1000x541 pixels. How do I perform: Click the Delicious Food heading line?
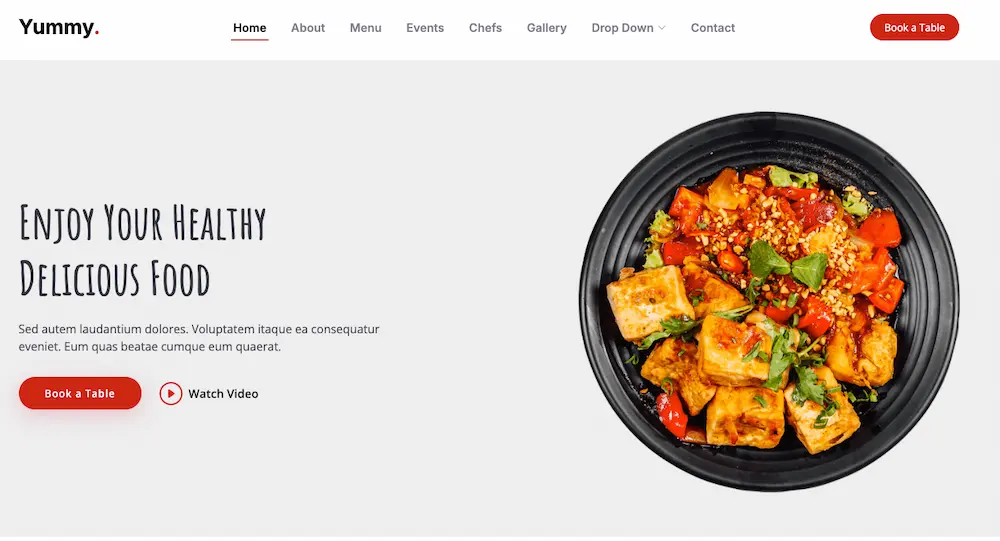tap(115, 279)
